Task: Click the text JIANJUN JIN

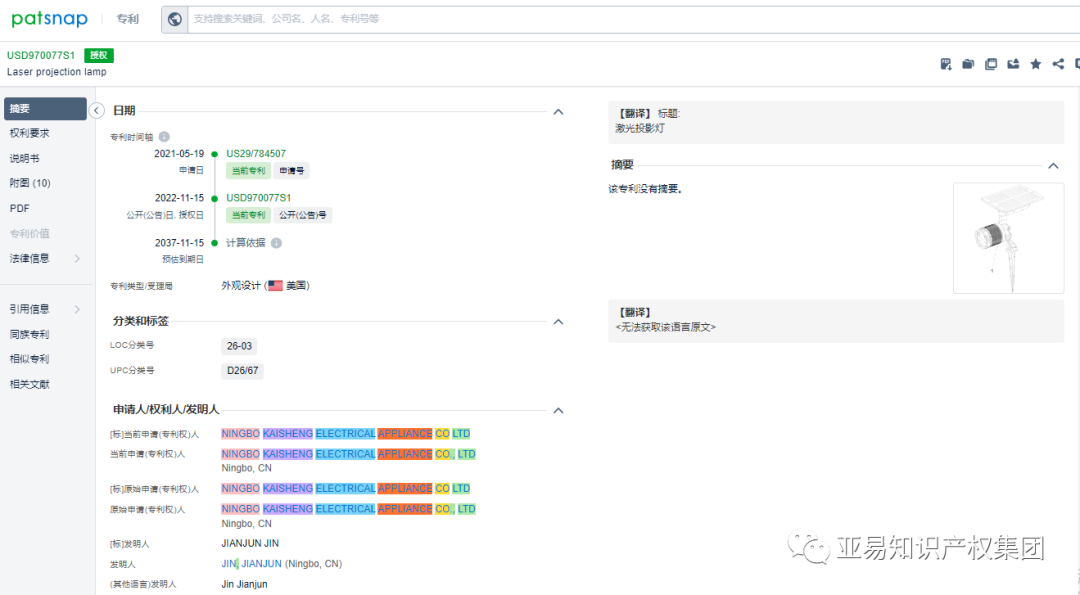Action: [250, 544]
